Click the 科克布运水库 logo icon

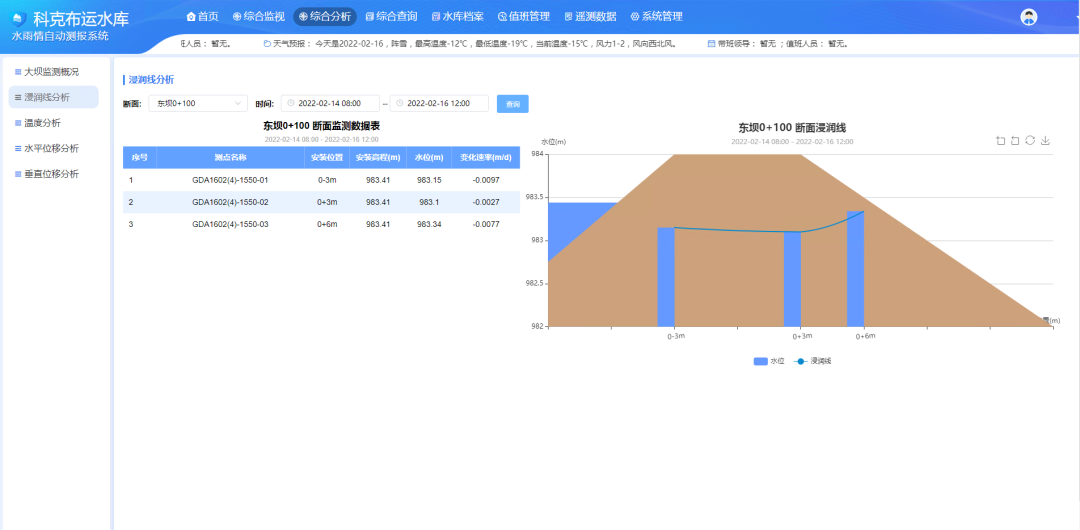(20, 19)
